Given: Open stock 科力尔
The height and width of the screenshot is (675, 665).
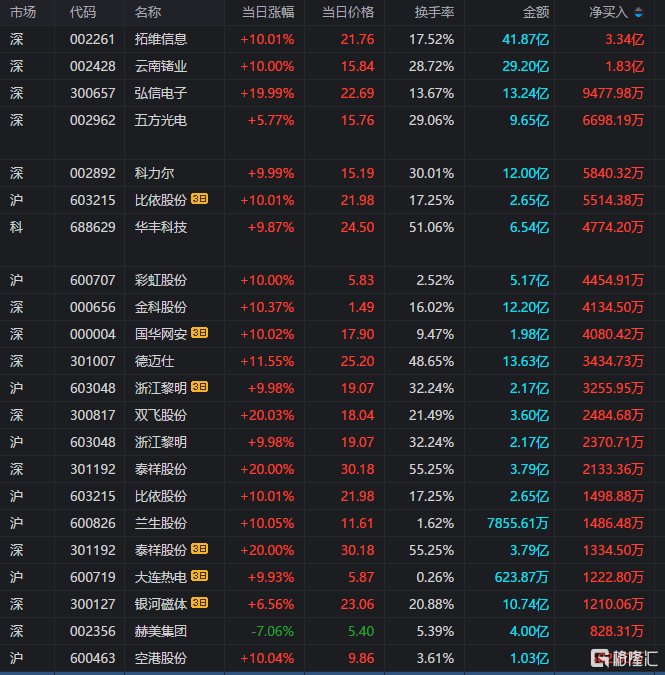Looking at the screenshot, I should (154, 173).
